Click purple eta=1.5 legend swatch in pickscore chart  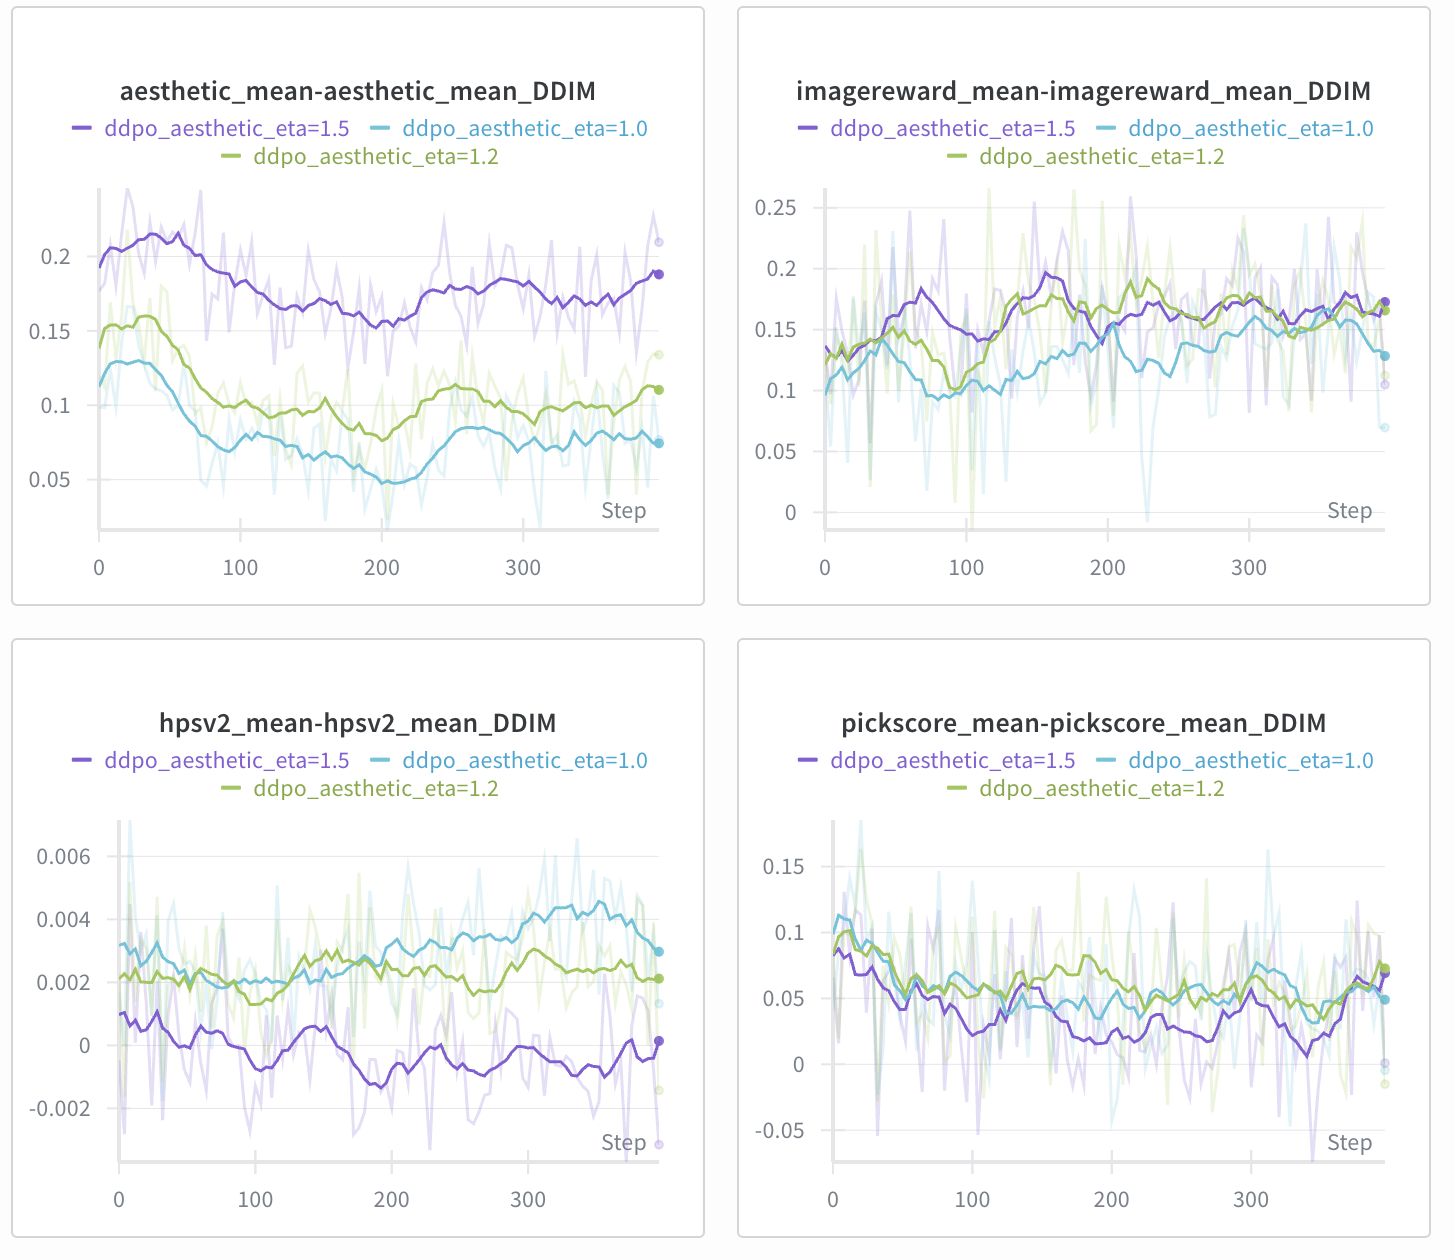(x=808, y=761)
